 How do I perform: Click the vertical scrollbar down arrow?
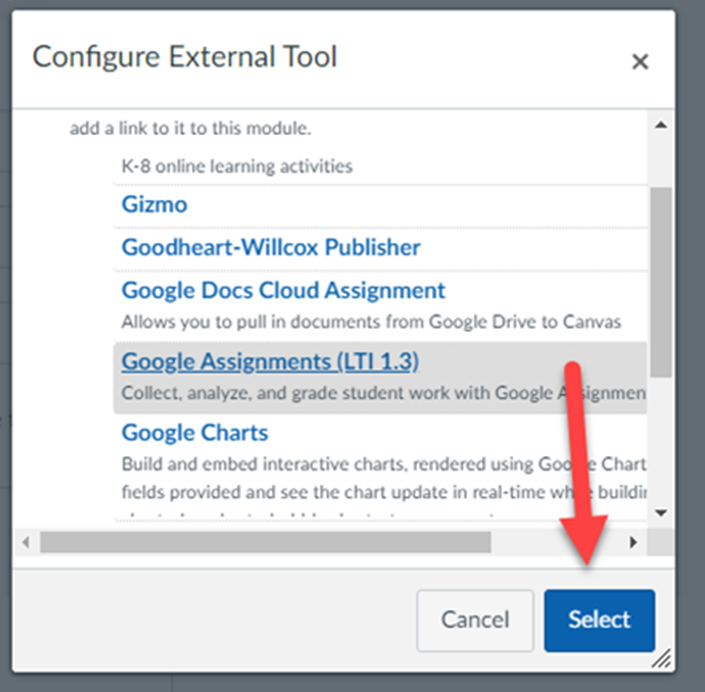pyautogui.click(x=660, y=512)
